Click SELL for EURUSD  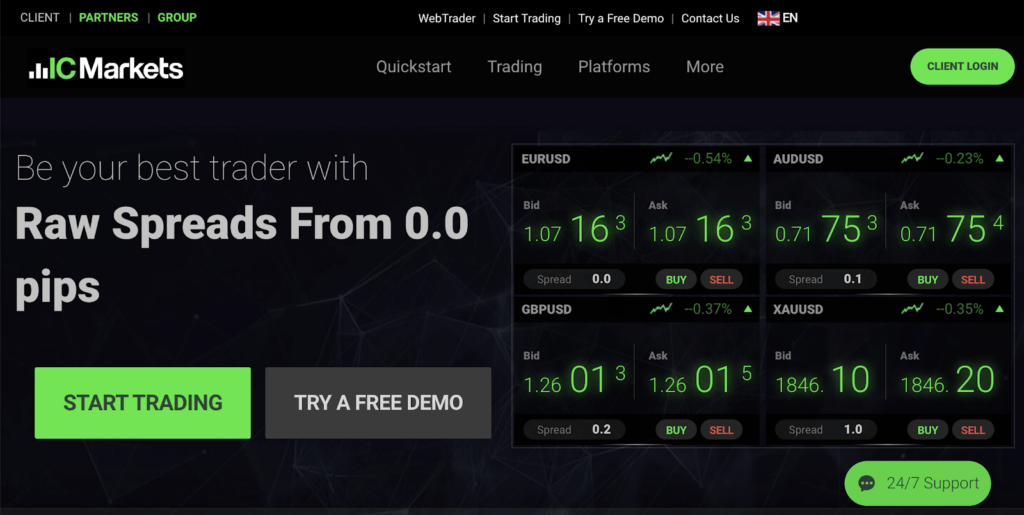pos(721,279)
